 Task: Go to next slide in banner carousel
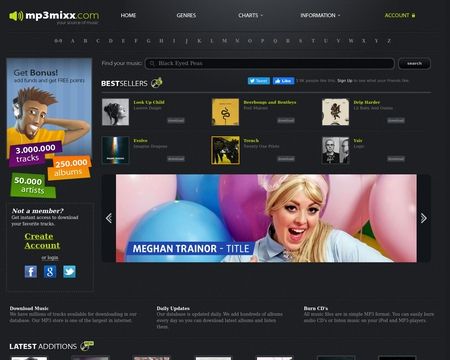click(x=423, y=218)
